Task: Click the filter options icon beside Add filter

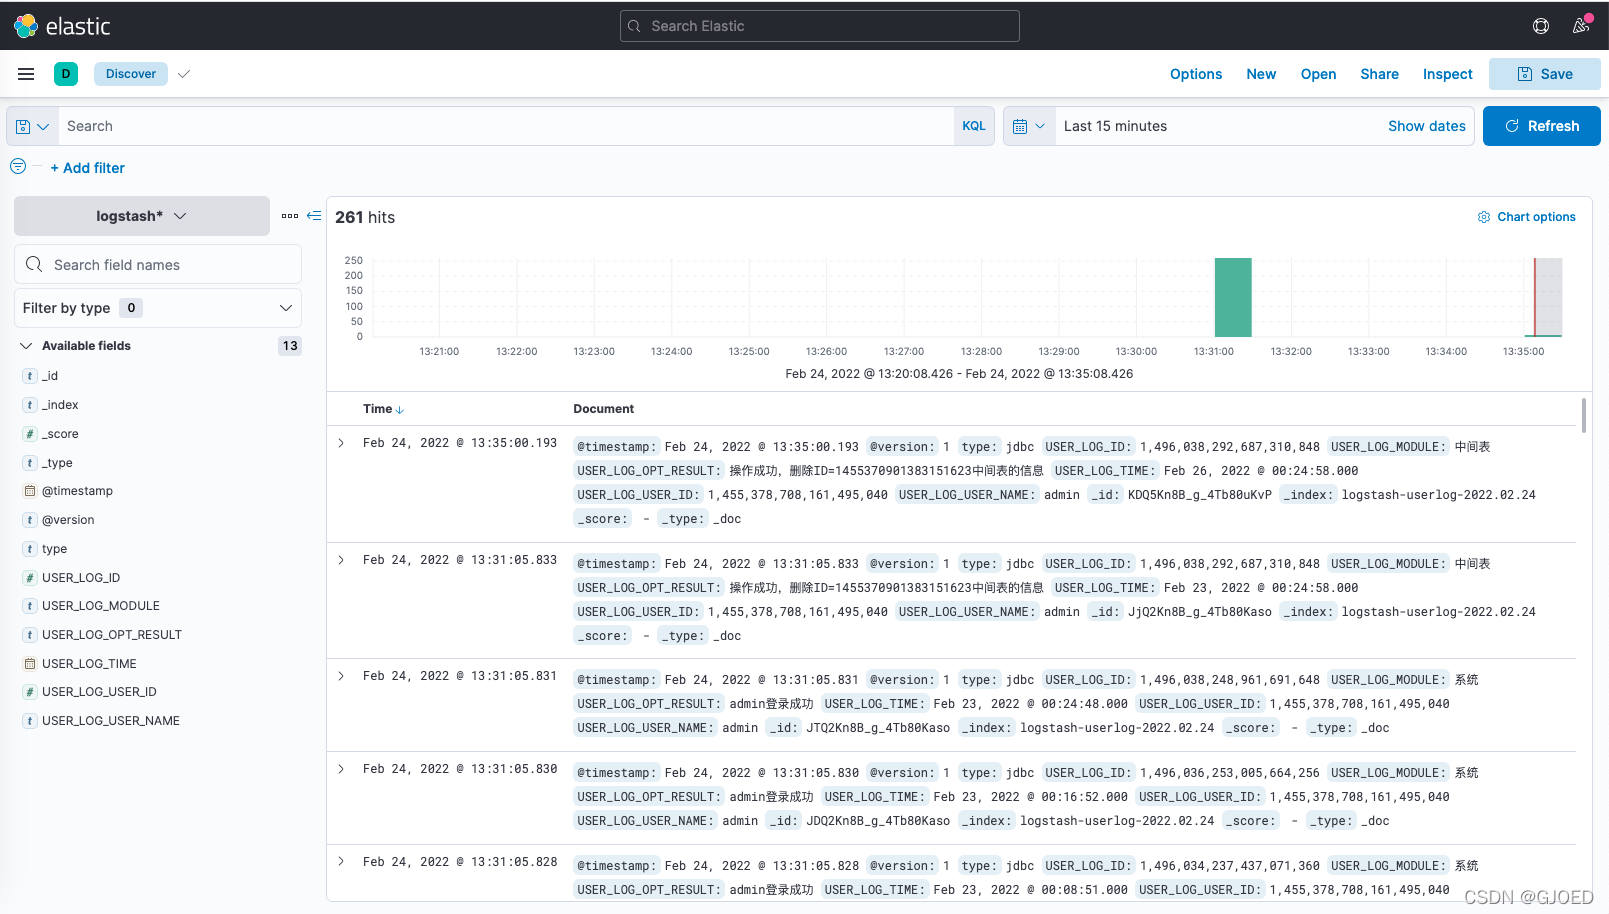Action: point(18,167)
